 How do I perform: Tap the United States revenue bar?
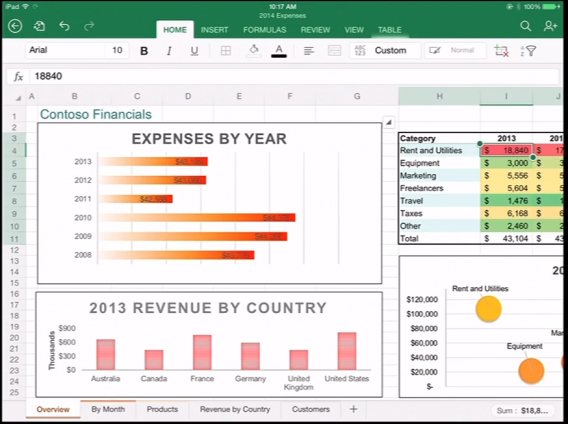pyautogui.click(x=347, y=351)
